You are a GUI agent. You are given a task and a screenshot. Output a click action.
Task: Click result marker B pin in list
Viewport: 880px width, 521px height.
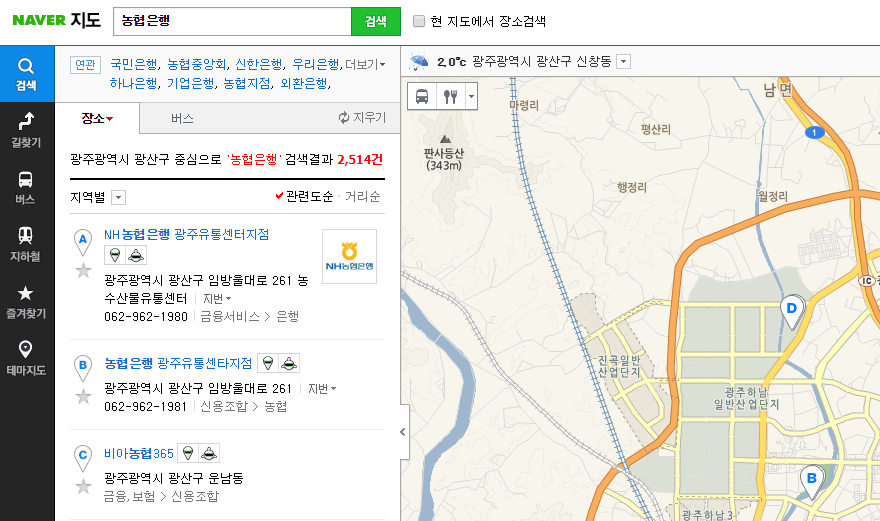click(x=83, y=368)
